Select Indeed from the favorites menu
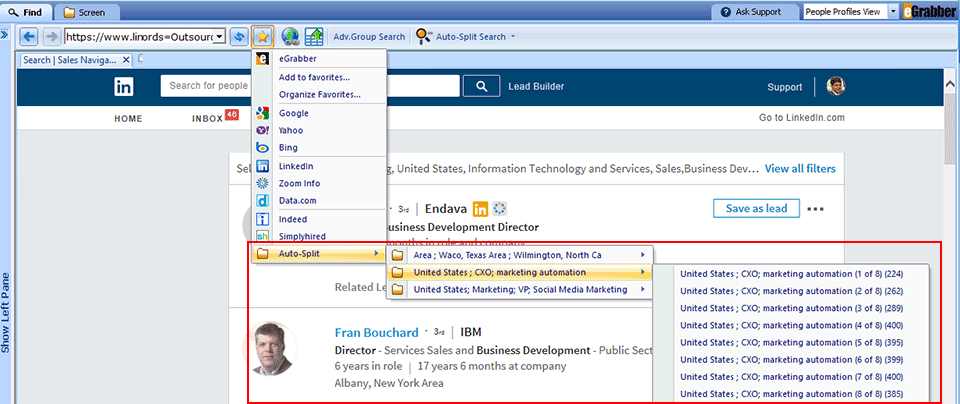960x404 pixels. [x=319, y=219]
